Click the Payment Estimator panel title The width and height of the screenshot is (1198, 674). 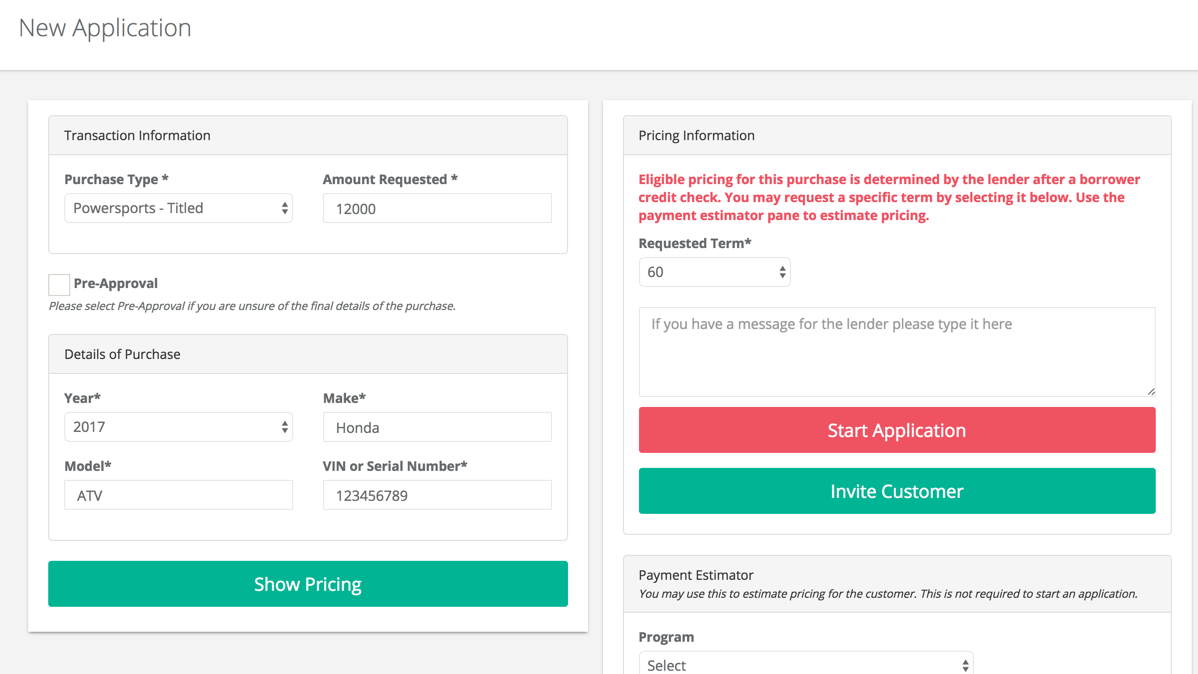tap(696, 575)
